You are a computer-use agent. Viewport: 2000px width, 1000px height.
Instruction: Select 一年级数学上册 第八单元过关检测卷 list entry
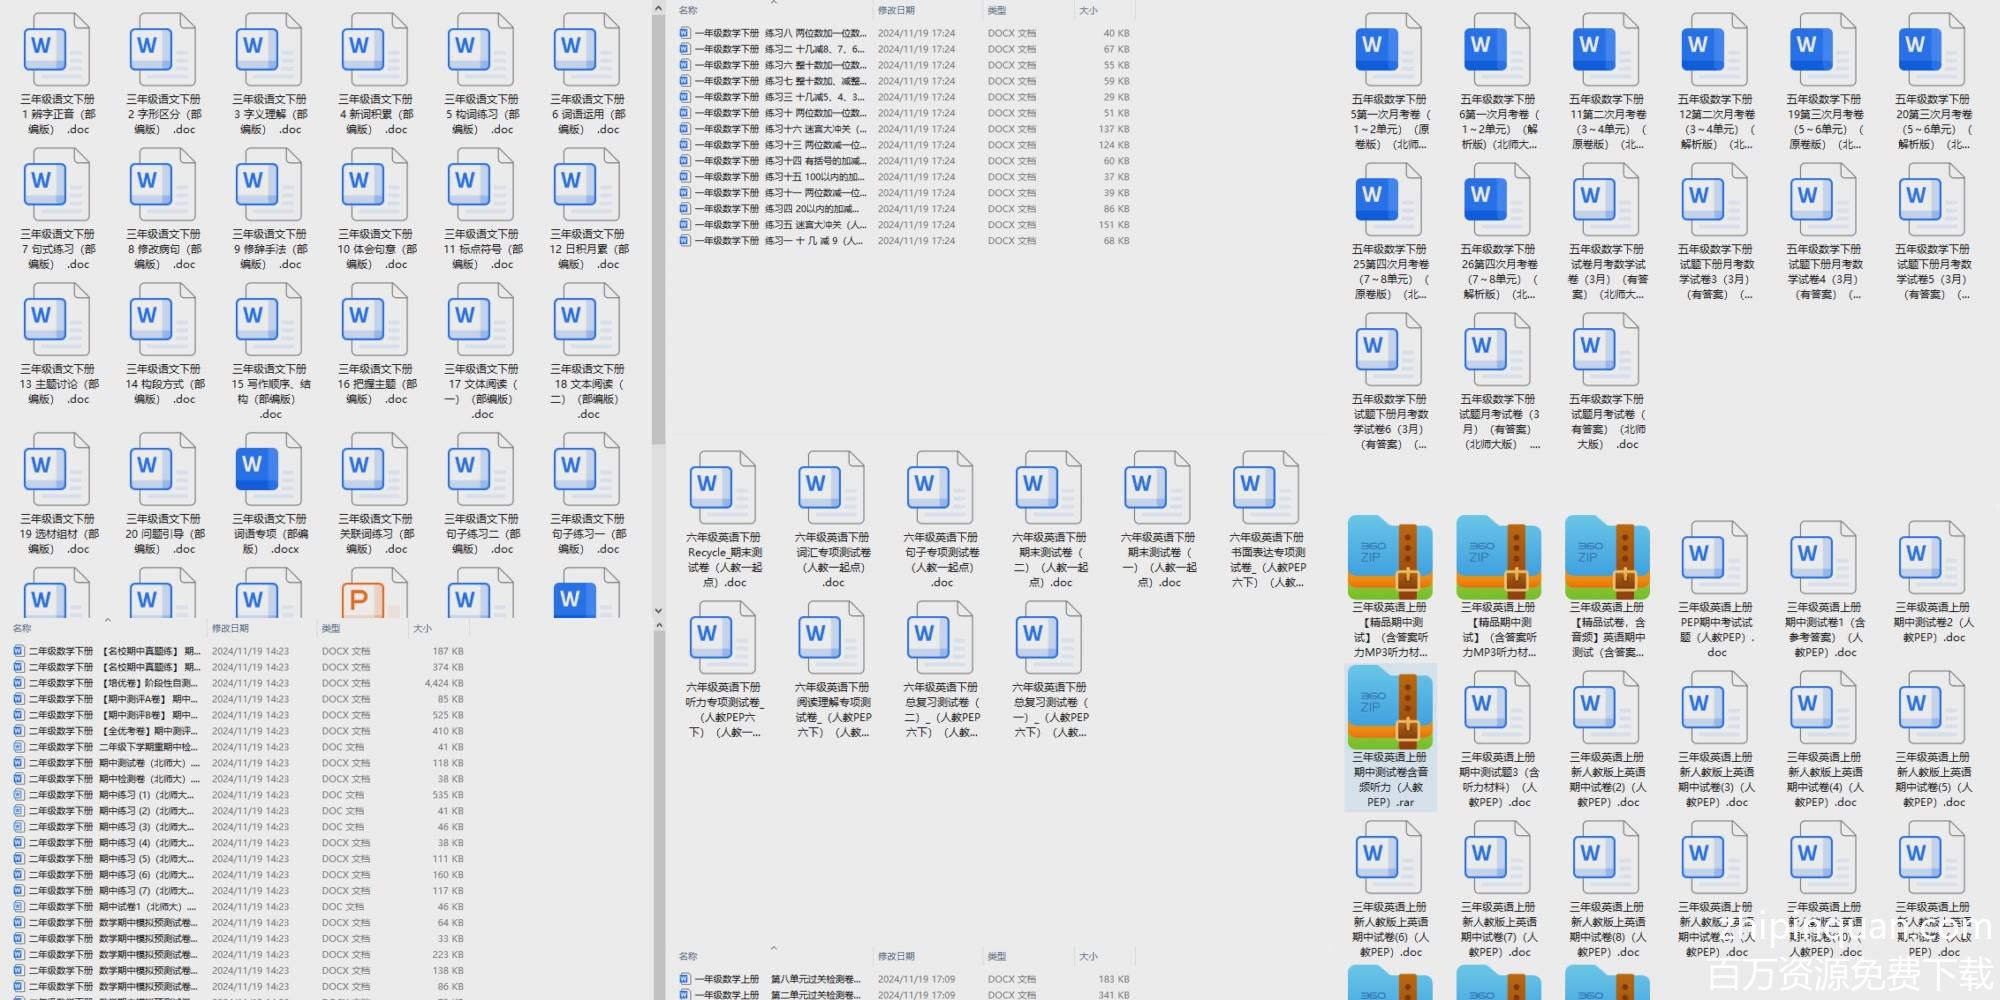[x=770, y=979]
